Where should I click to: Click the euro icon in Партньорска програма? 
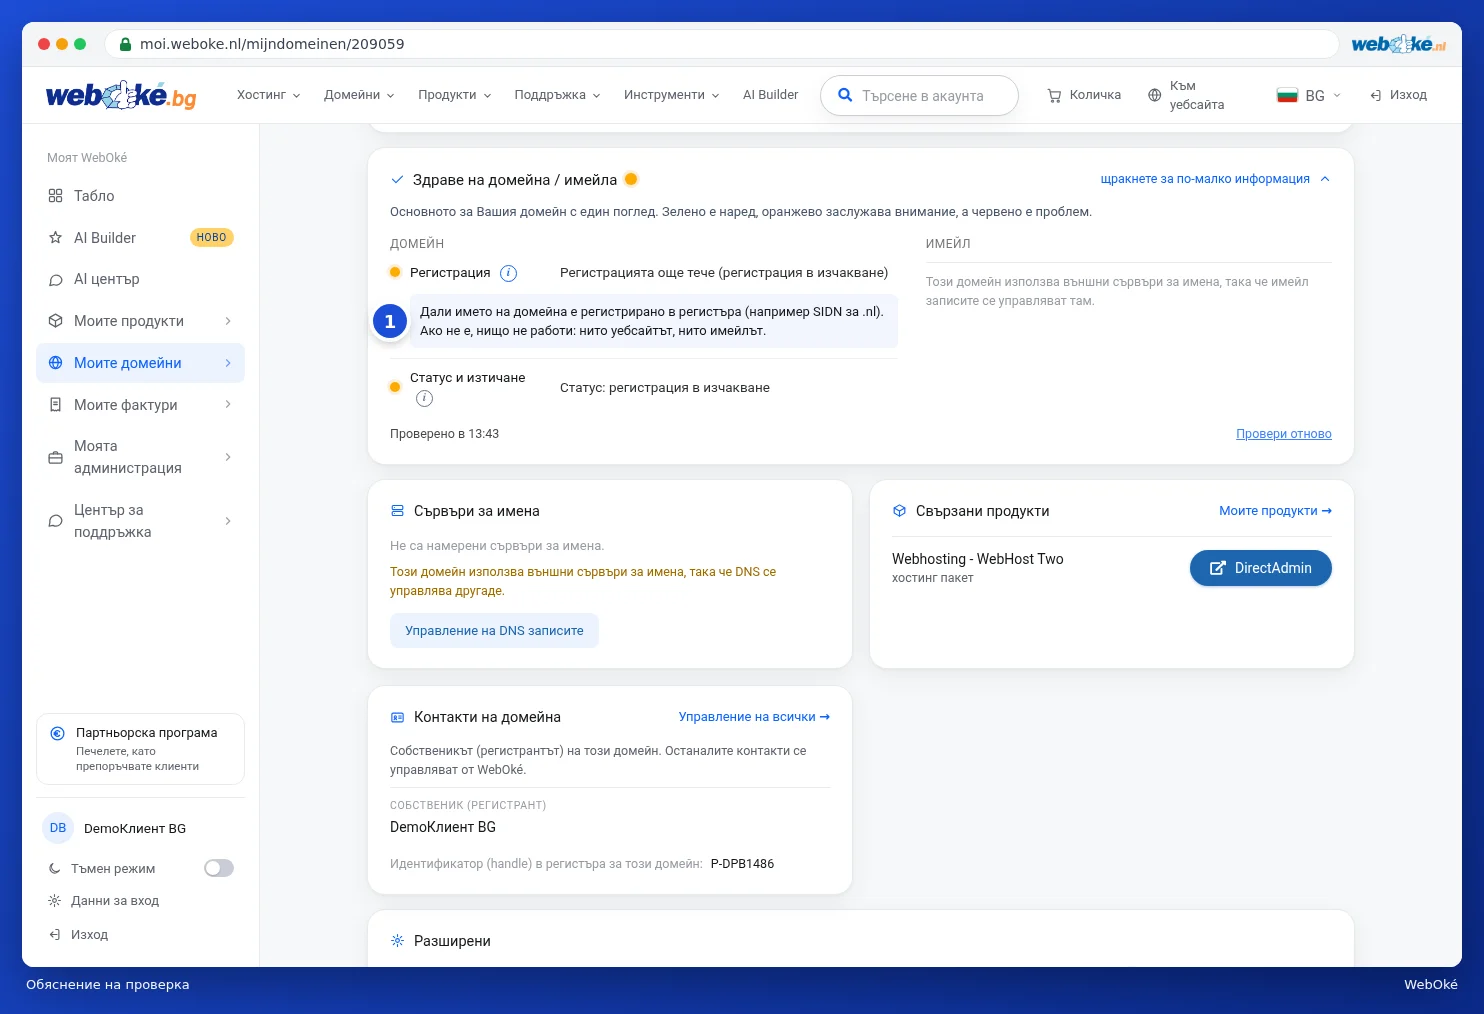[58, 733]
